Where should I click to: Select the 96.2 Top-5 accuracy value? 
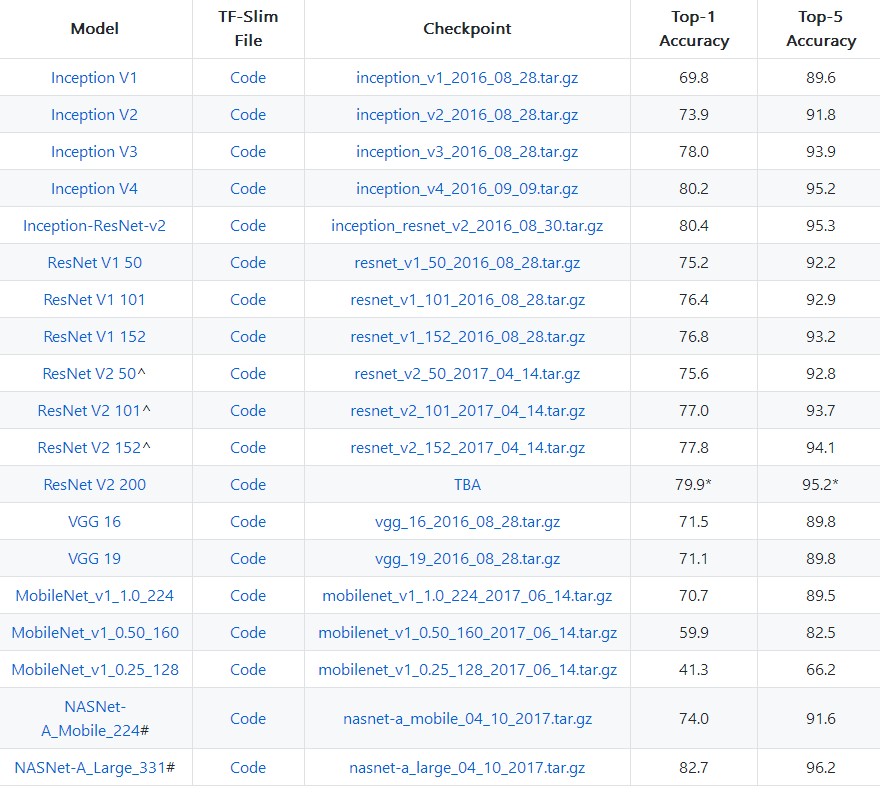point(821,768)
